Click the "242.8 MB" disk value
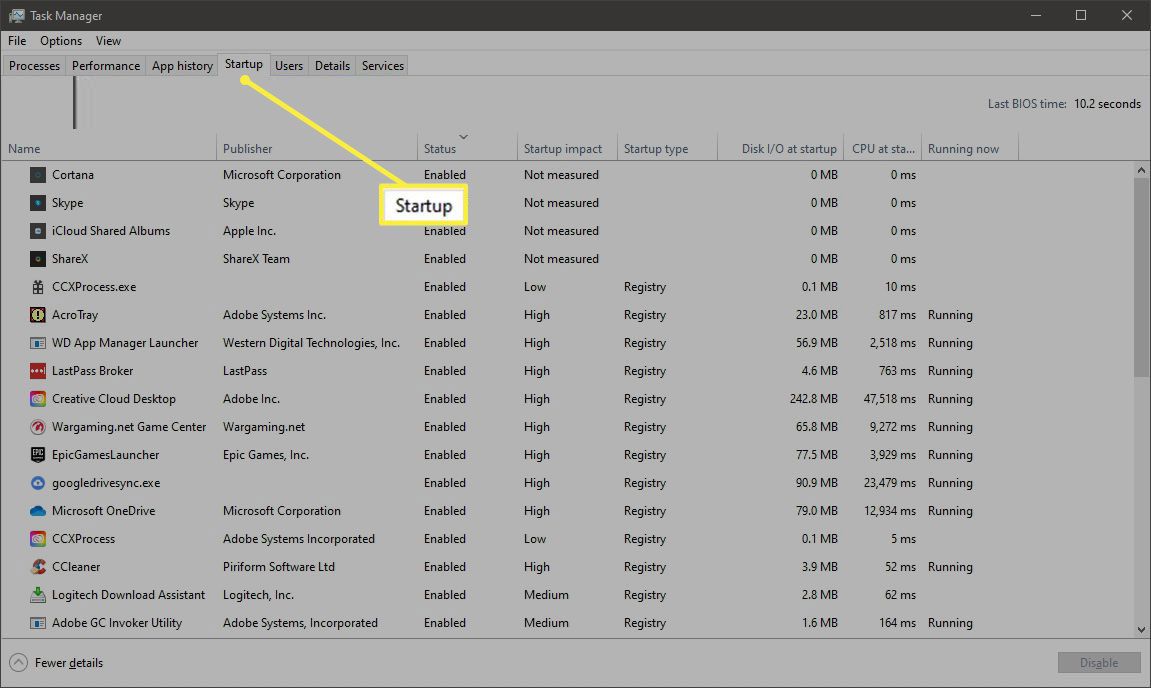This screenshot has width=1151, height=688. click(x=813, y=399)
